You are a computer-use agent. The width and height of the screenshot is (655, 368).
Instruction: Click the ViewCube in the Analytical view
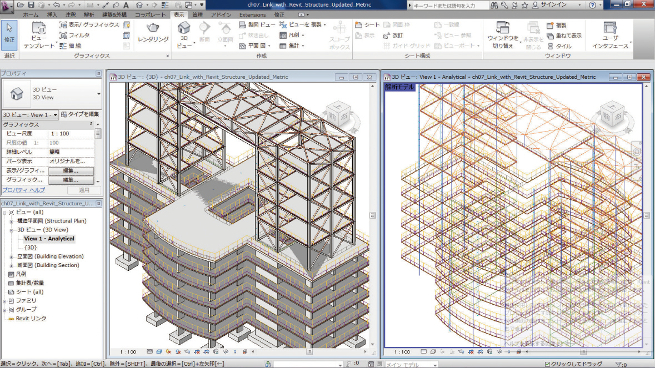(x=612, y=115)
